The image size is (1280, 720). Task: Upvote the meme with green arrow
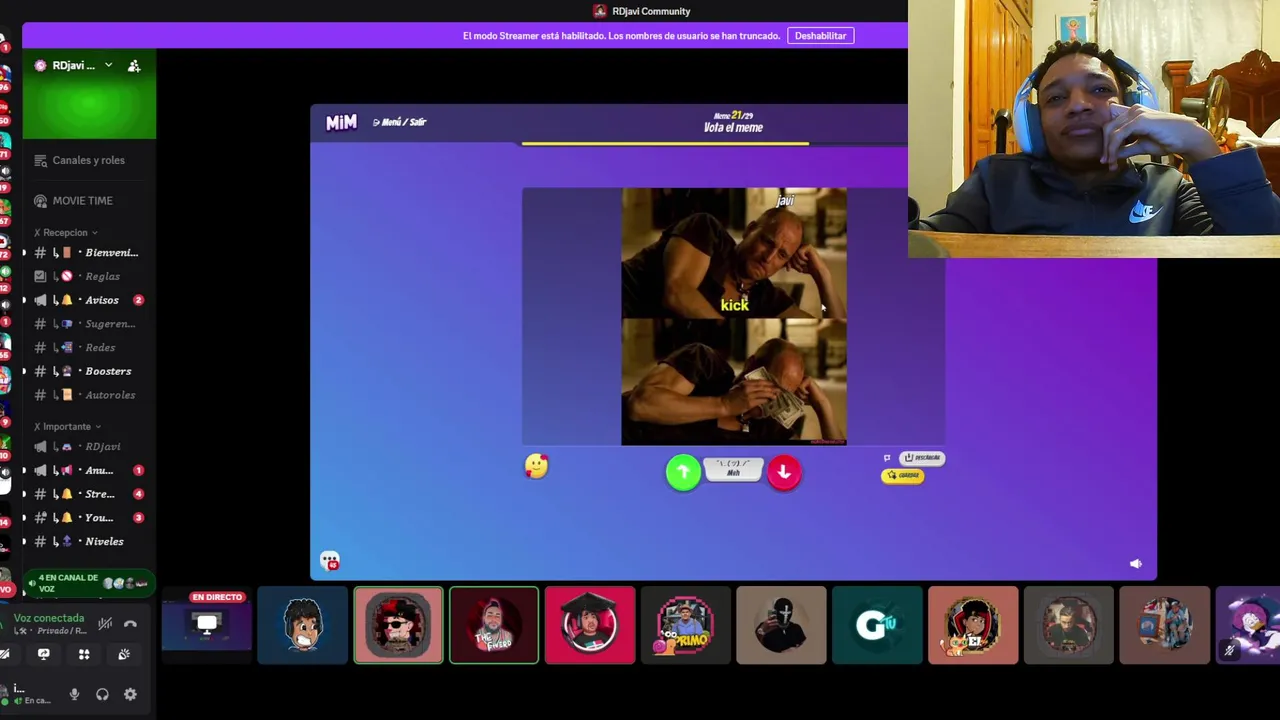tap(683, 472)
